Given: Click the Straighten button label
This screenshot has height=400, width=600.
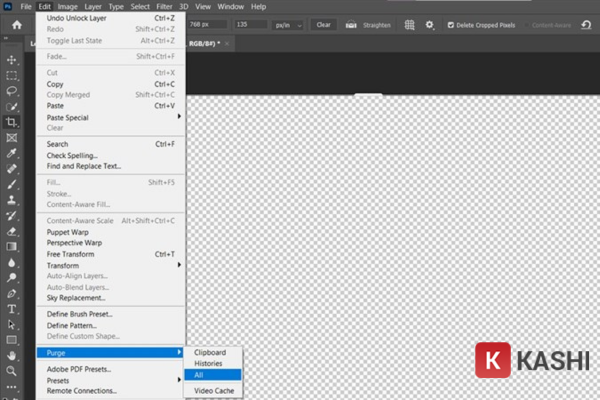Looking at the screenshot, I should (377, 25).
